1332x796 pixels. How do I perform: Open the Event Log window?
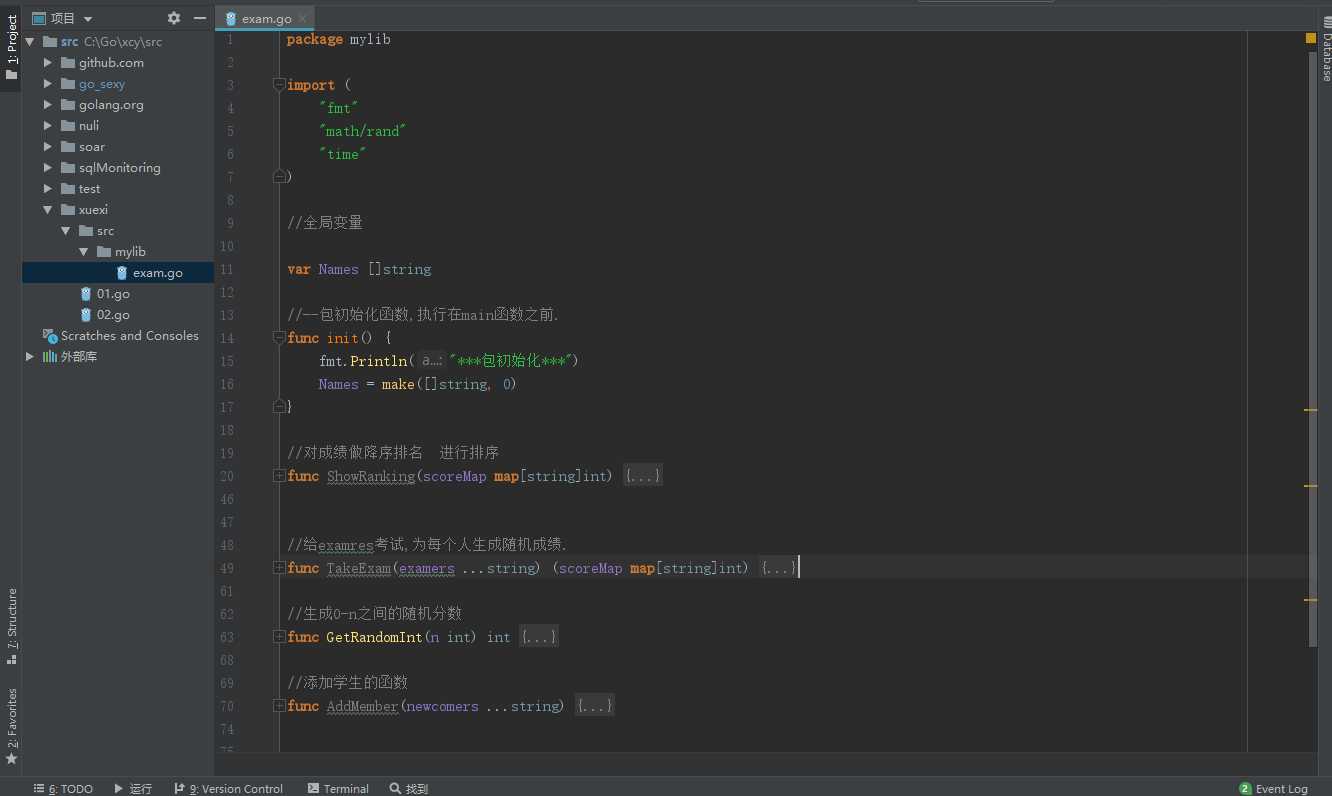tap(1274, 788)
